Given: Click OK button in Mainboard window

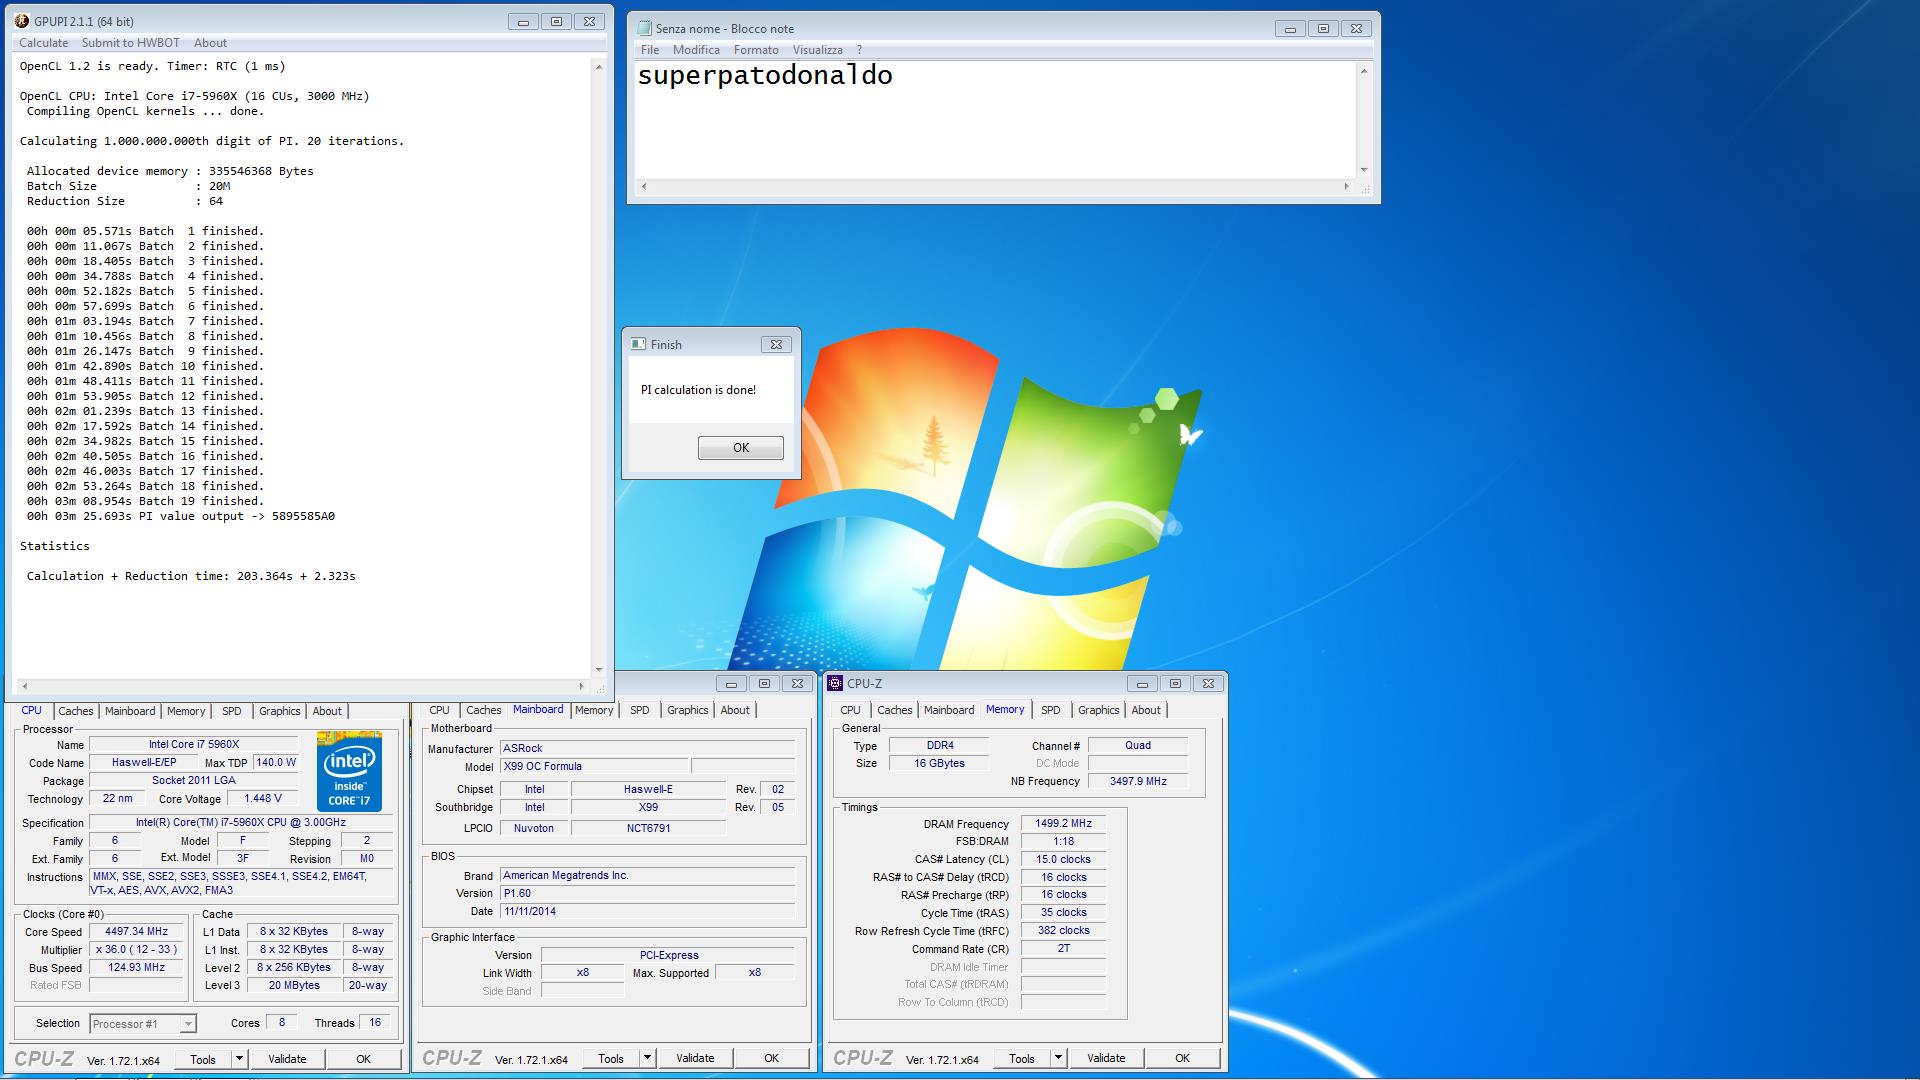Looking at the screenshot, I should click(771, 1058).
